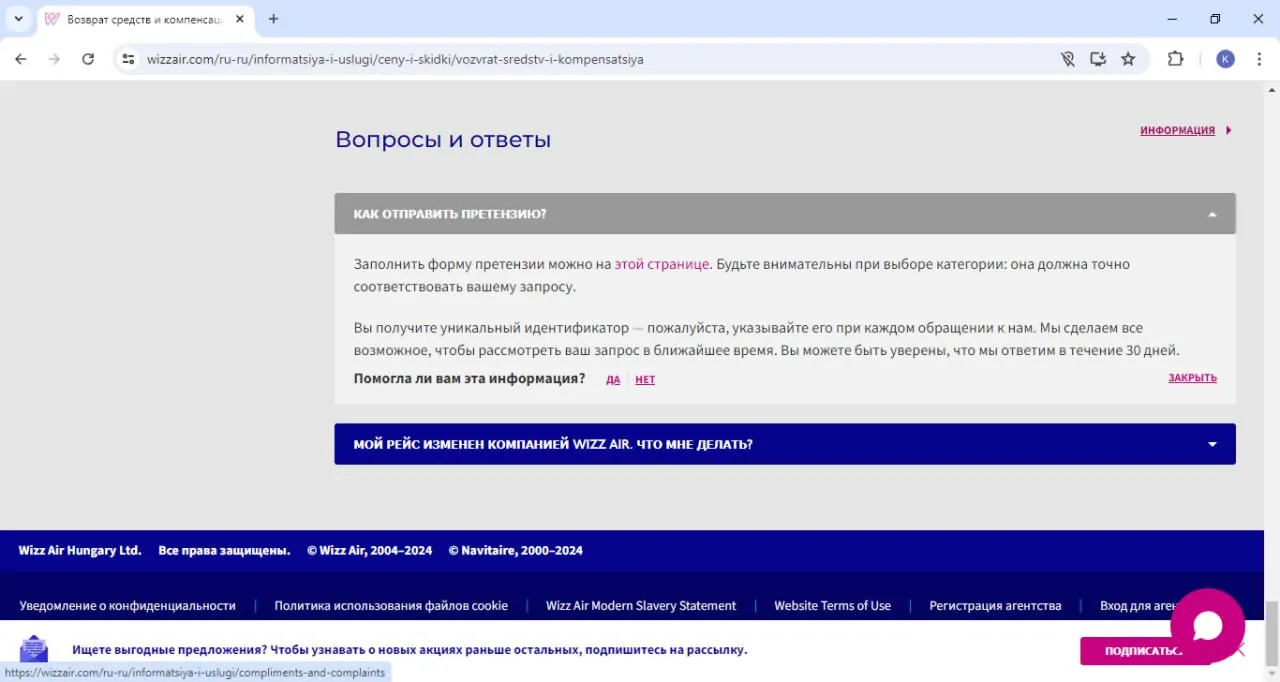Click the Все права защищены. text

pyautogui.click(x=224, y=550)
